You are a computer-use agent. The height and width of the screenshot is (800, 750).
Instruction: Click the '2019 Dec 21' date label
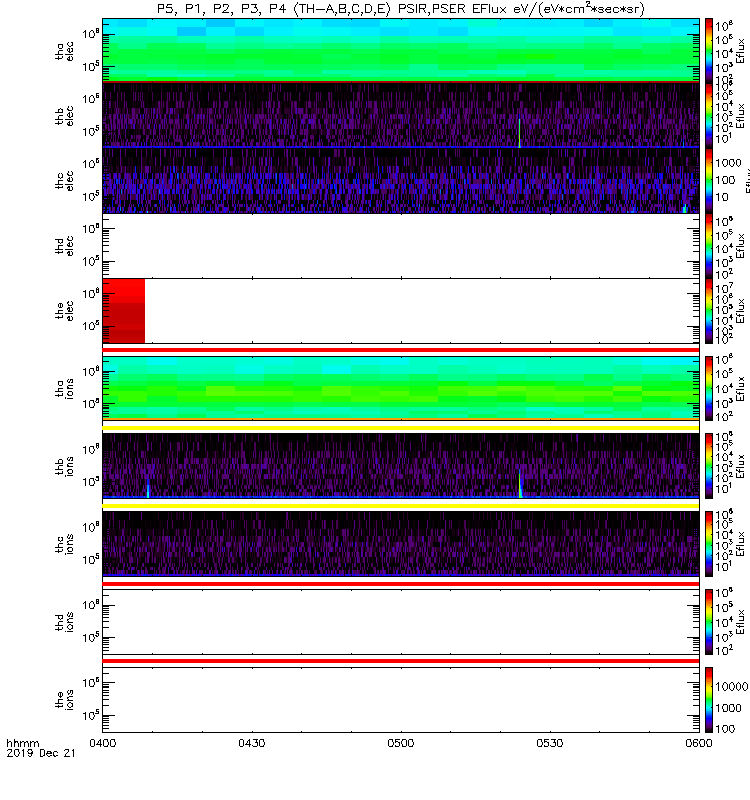[41, 753]
